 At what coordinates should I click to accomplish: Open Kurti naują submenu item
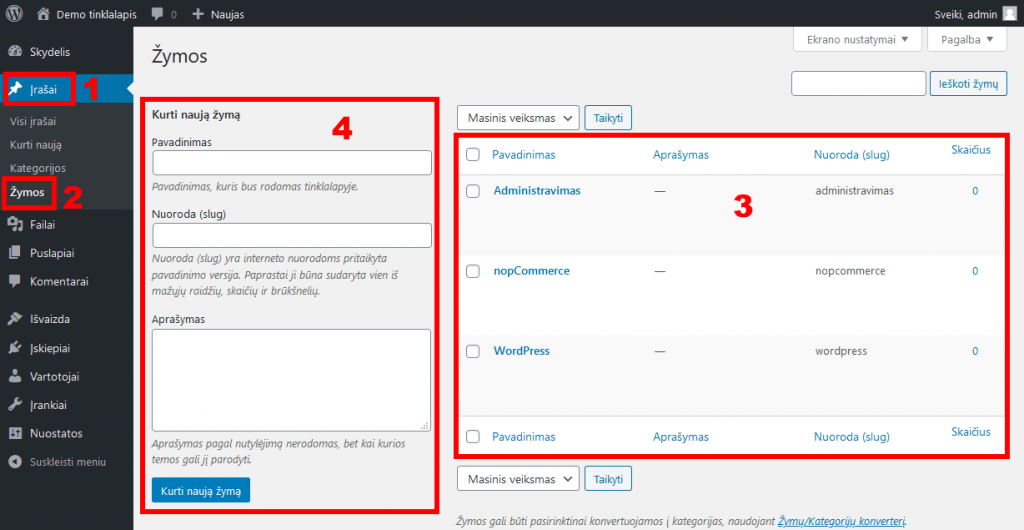pos(36,145)
